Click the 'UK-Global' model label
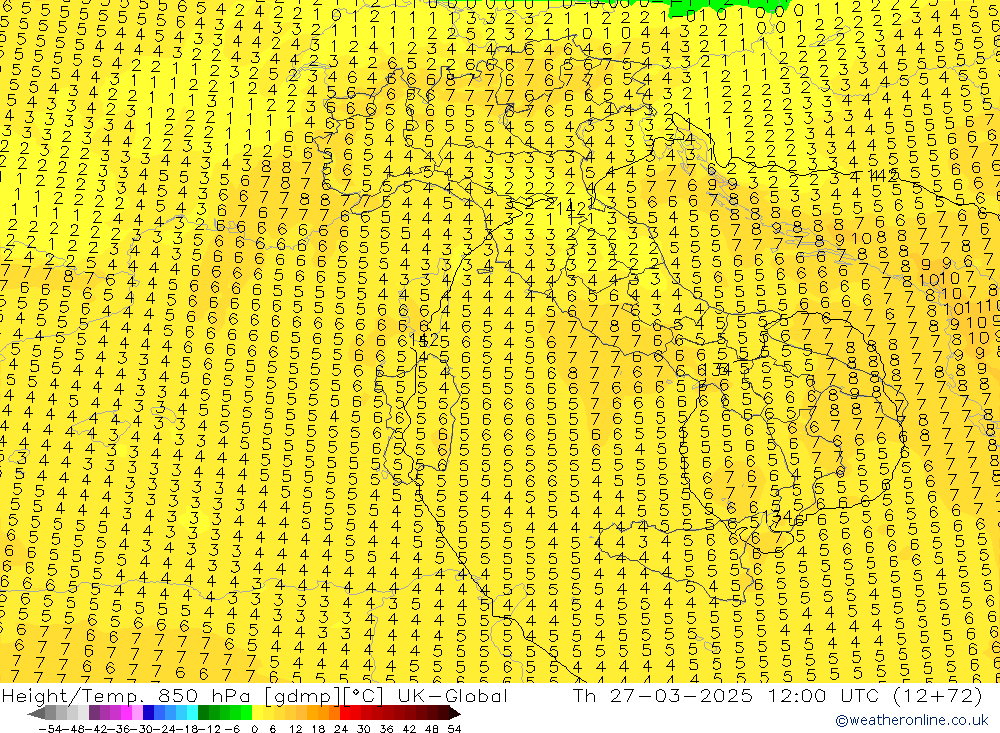Screen dimensions: 1000x733 [x=452, y=695]
